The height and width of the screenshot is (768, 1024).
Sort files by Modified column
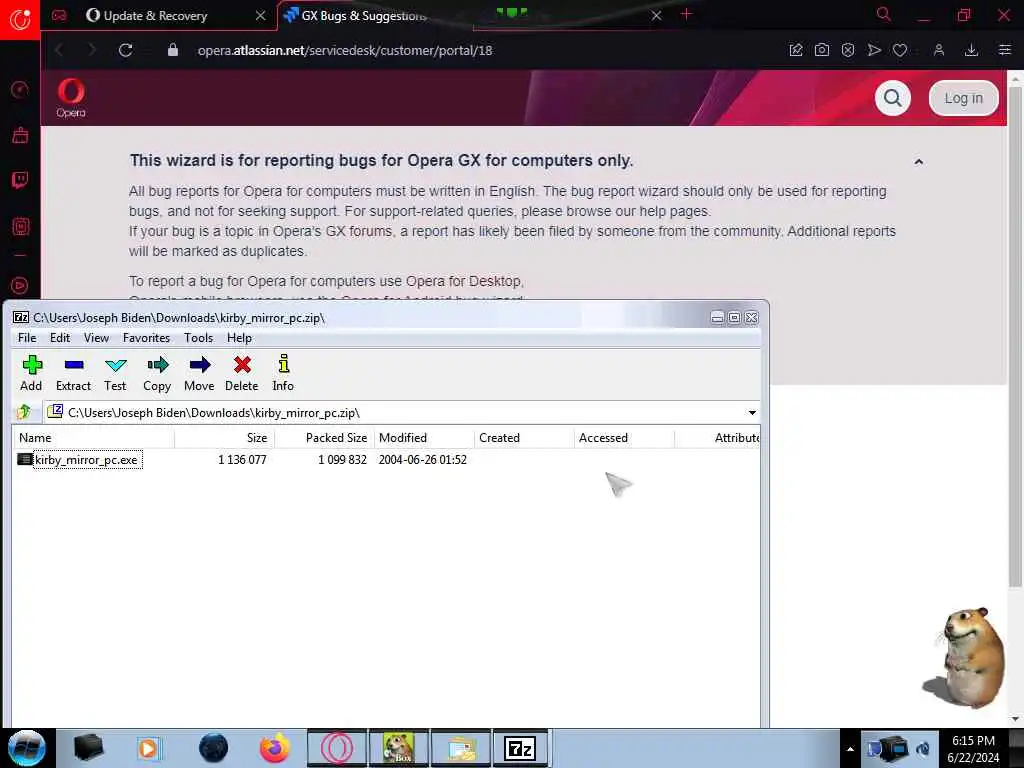(424, 438)
